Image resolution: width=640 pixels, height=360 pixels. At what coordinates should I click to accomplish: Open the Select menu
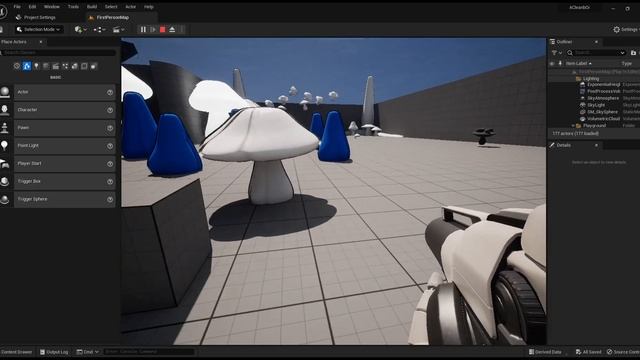pyautogui.click(x=111, y=7)
